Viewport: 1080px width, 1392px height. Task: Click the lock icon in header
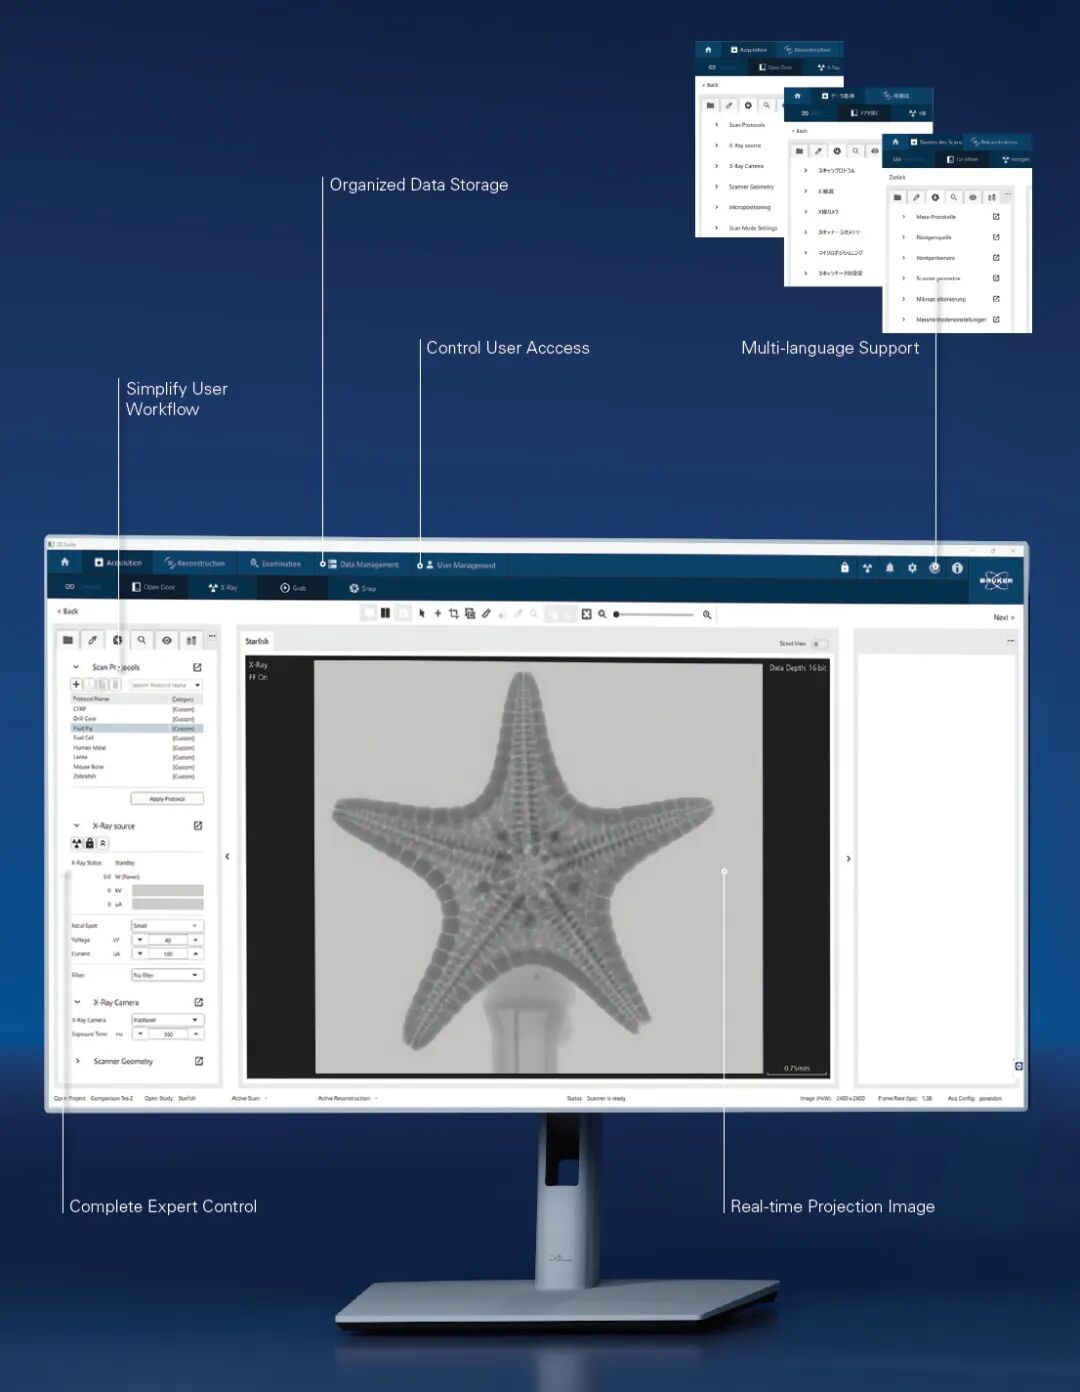pos(845,568)
